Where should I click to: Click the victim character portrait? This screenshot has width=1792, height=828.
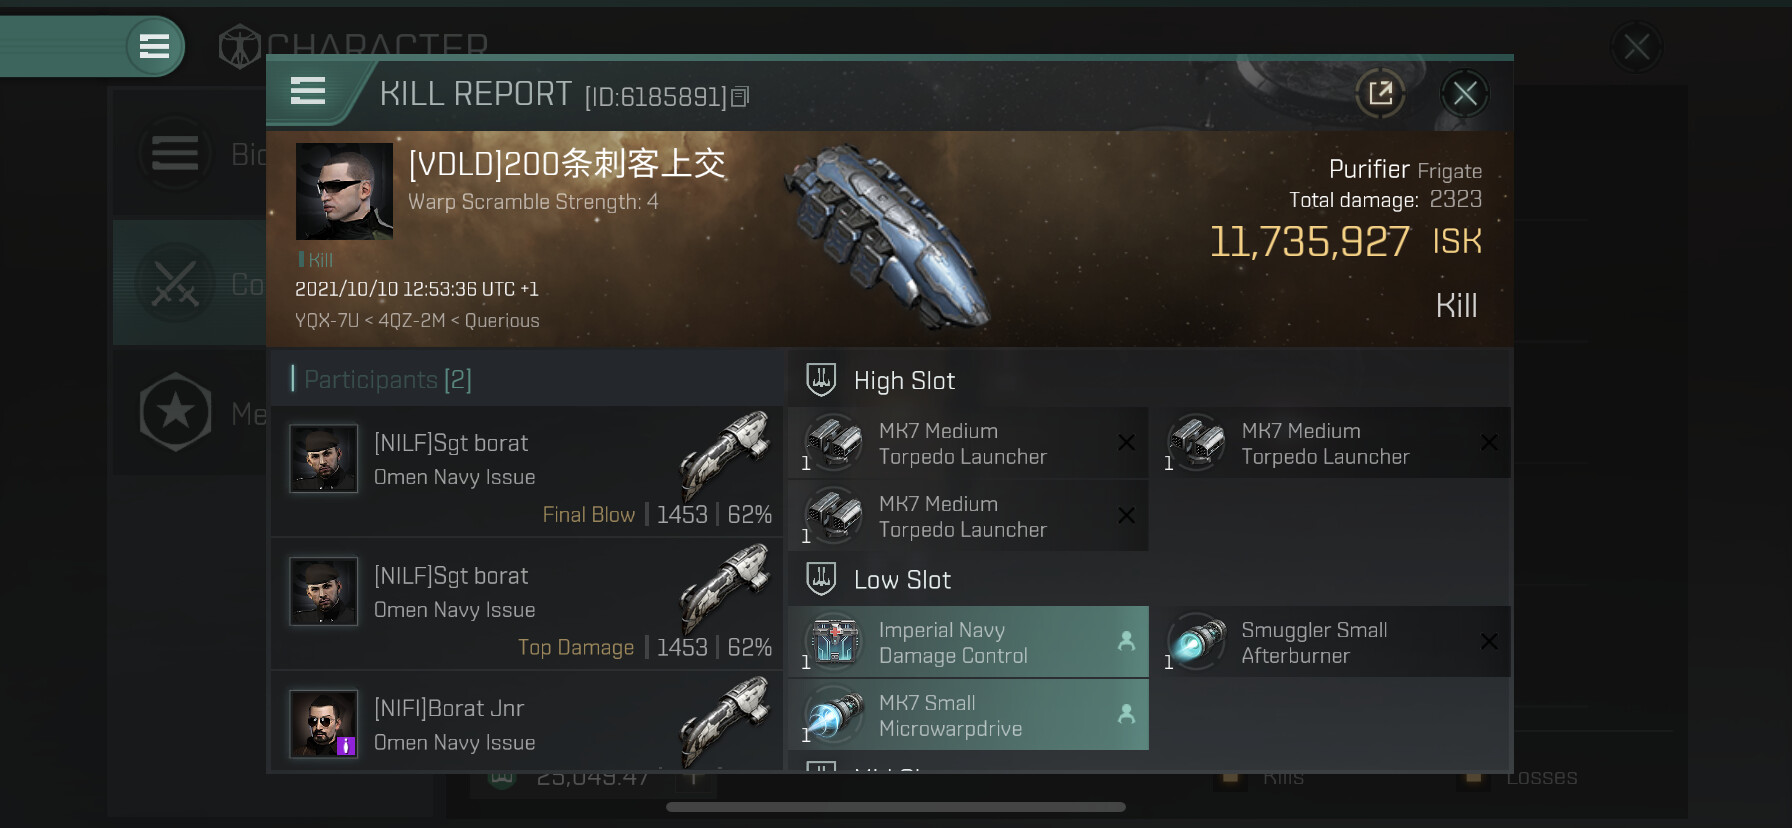click(344, 191)
